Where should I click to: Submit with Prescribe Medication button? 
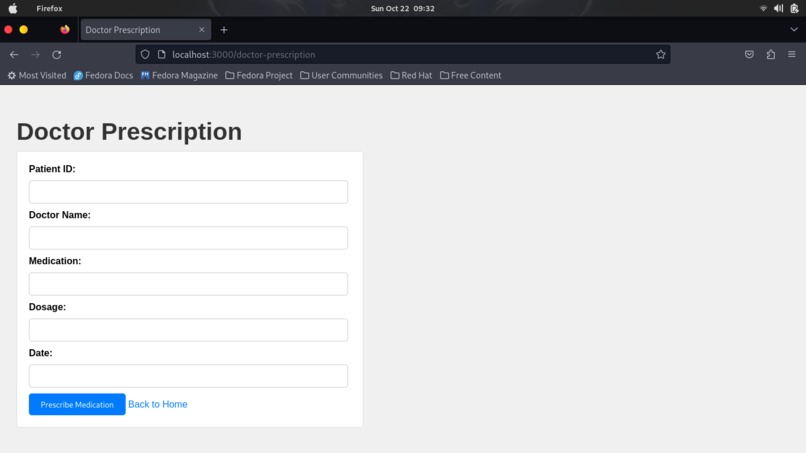(x=77, y=404)
